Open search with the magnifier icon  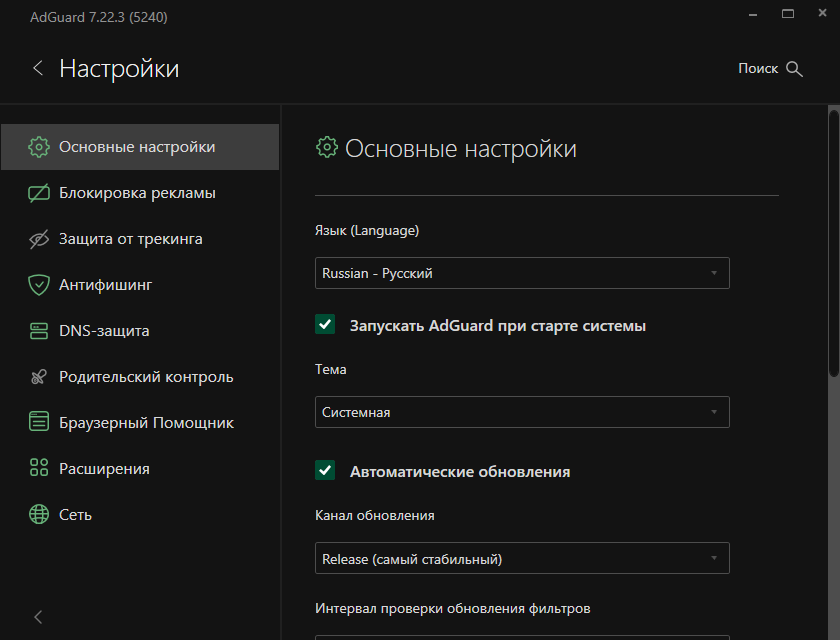[x=797, y=68]
